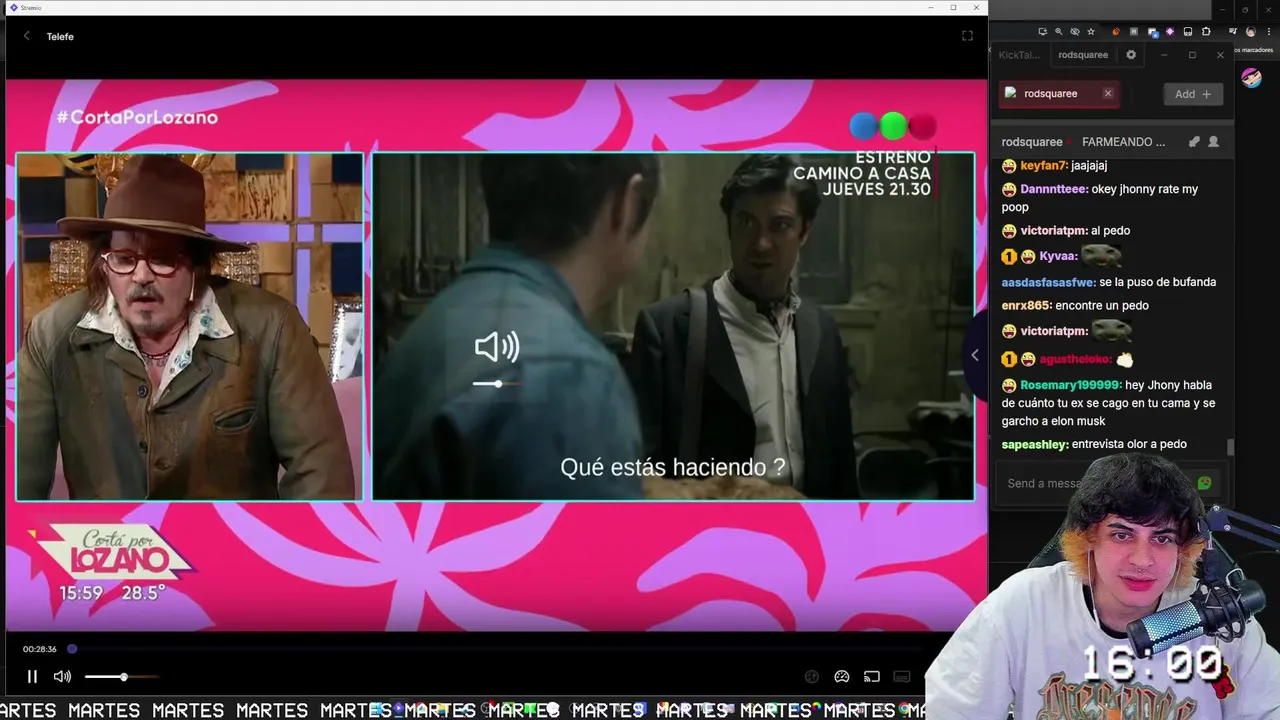Open pinned messages pin icon
This screenshot has height=720, width=1280.
[x=1194, y=142]
